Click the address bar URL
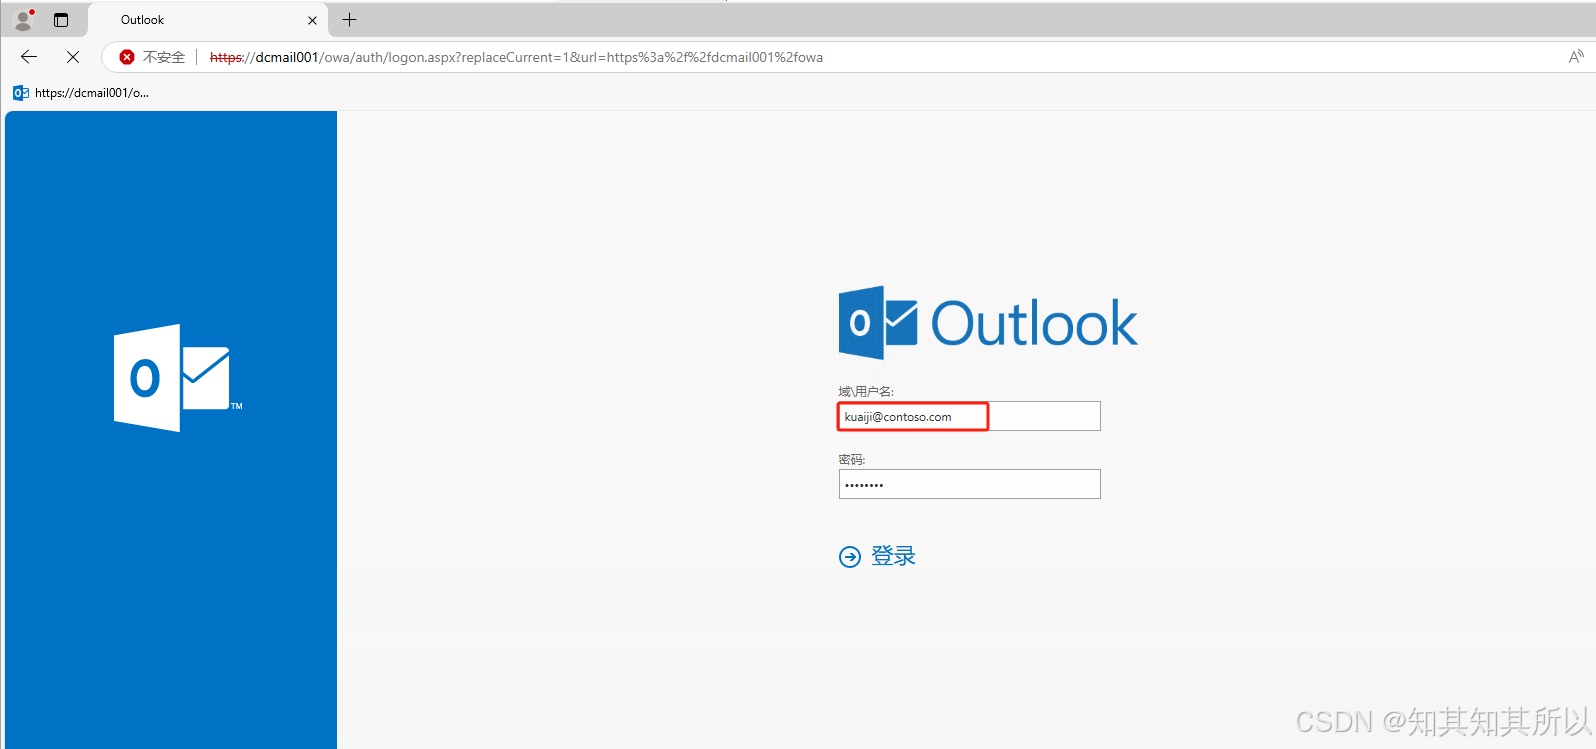The width and height of the screenshot is (1596, 749). (516, 57)
